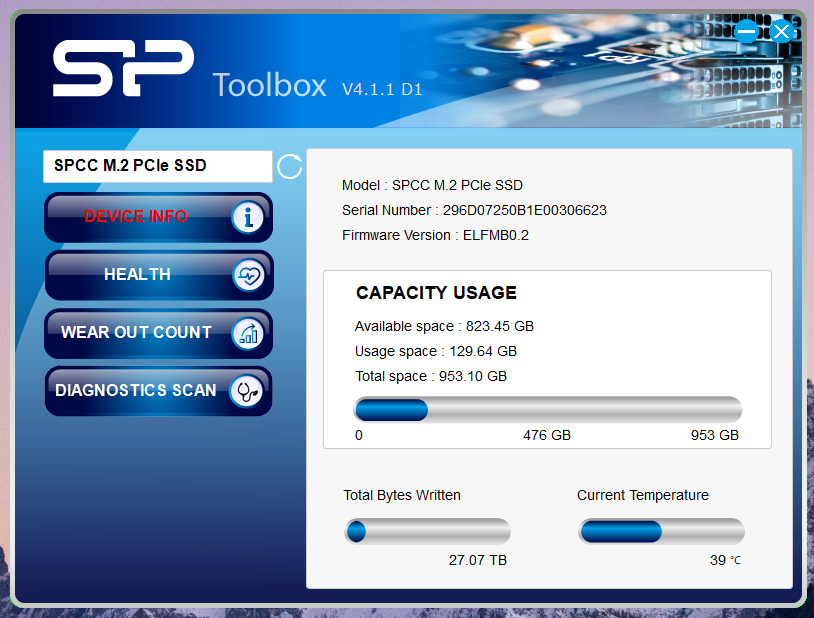Screen dimensions: 814x618
Task: Select the serial number 296D07250B1E00306623 text
Action: coord(524,210)
